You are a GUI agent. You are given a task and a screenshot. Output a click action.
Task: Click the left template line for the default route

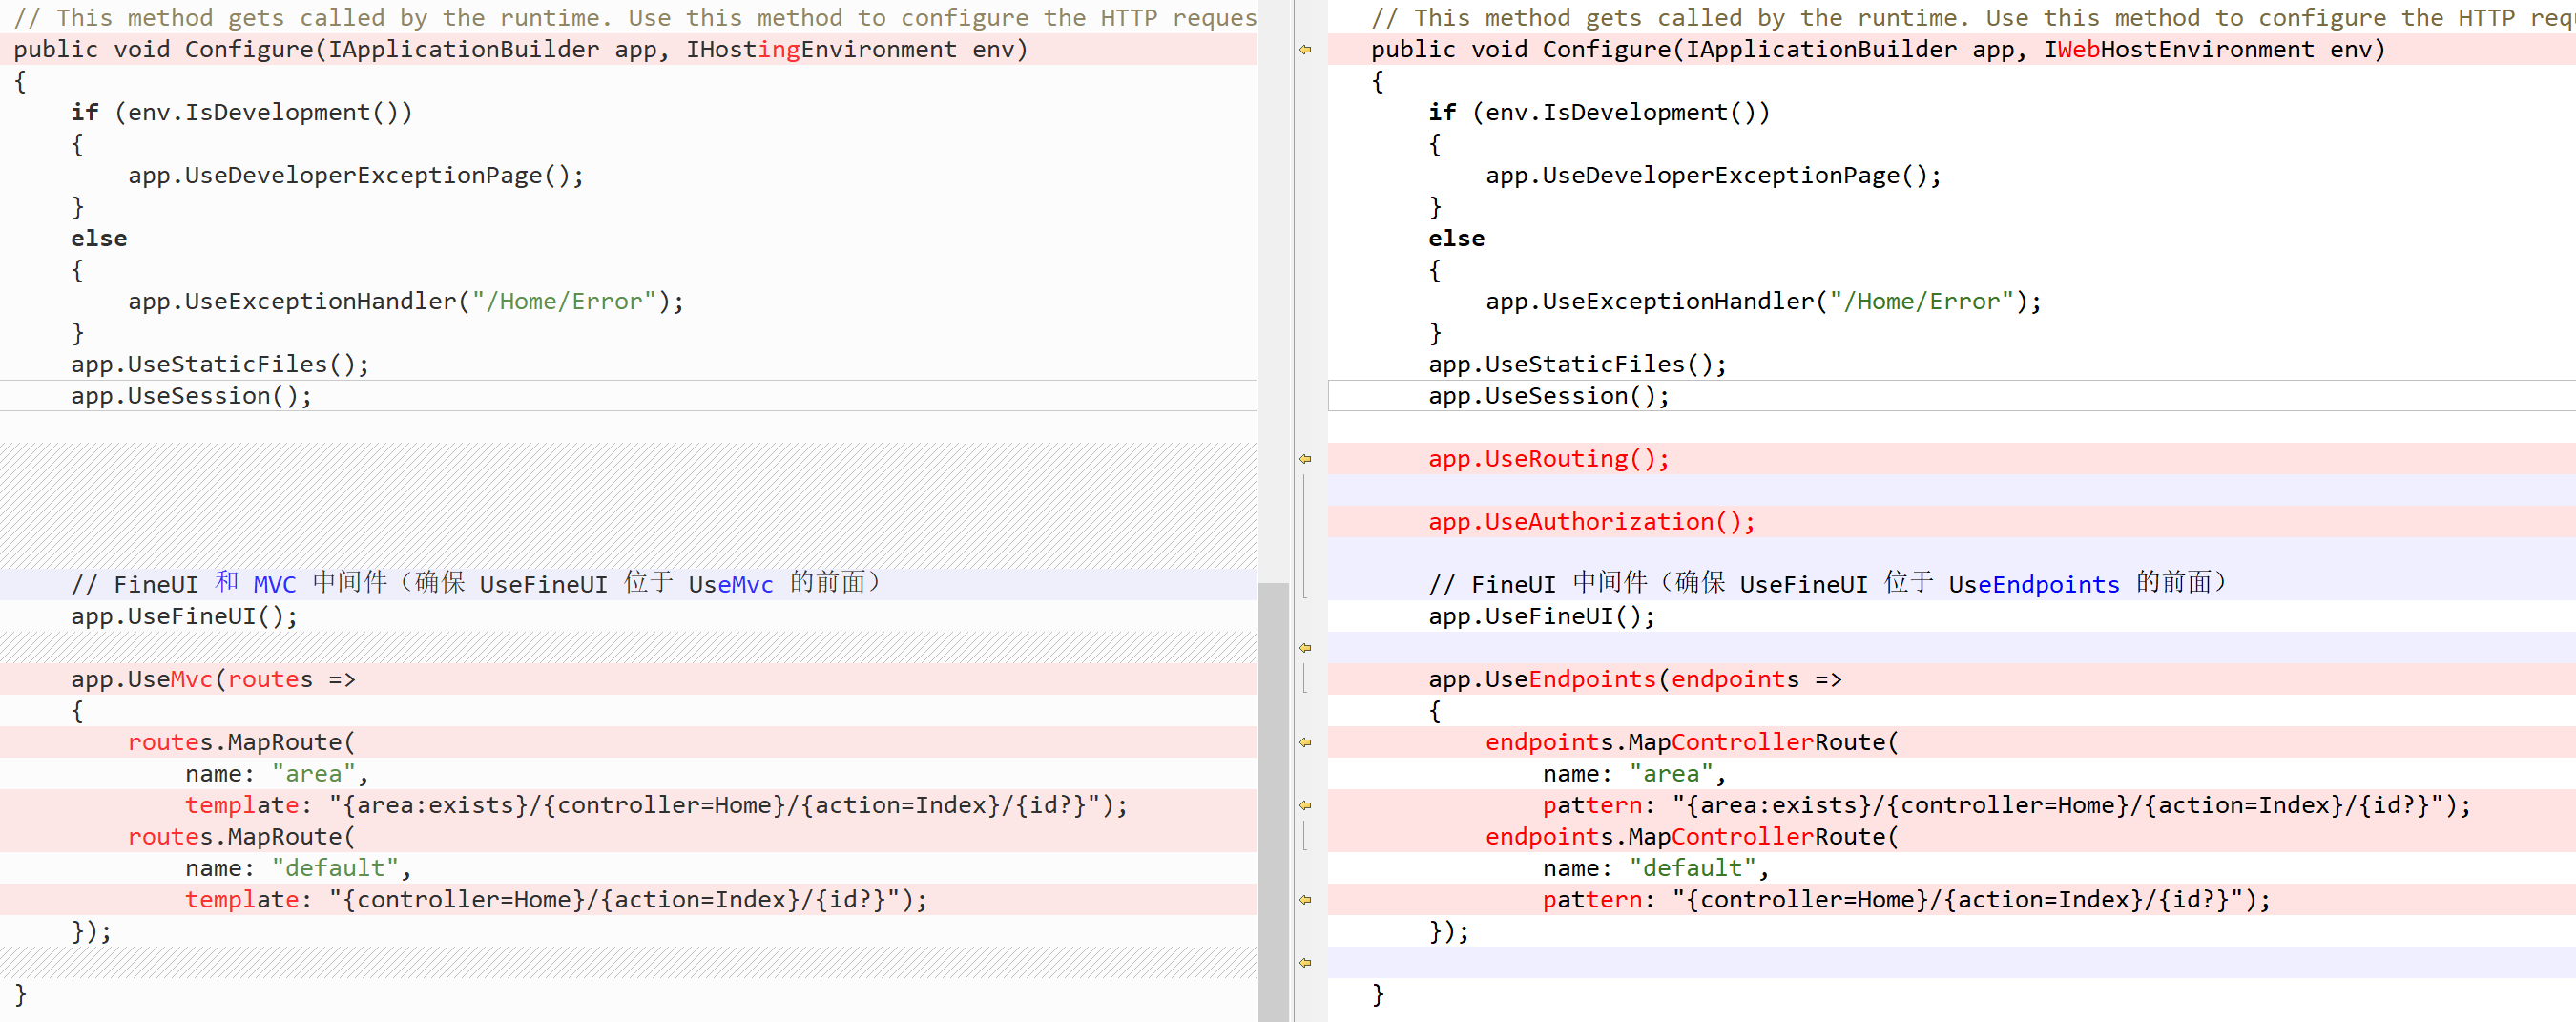tap(556, 900)
